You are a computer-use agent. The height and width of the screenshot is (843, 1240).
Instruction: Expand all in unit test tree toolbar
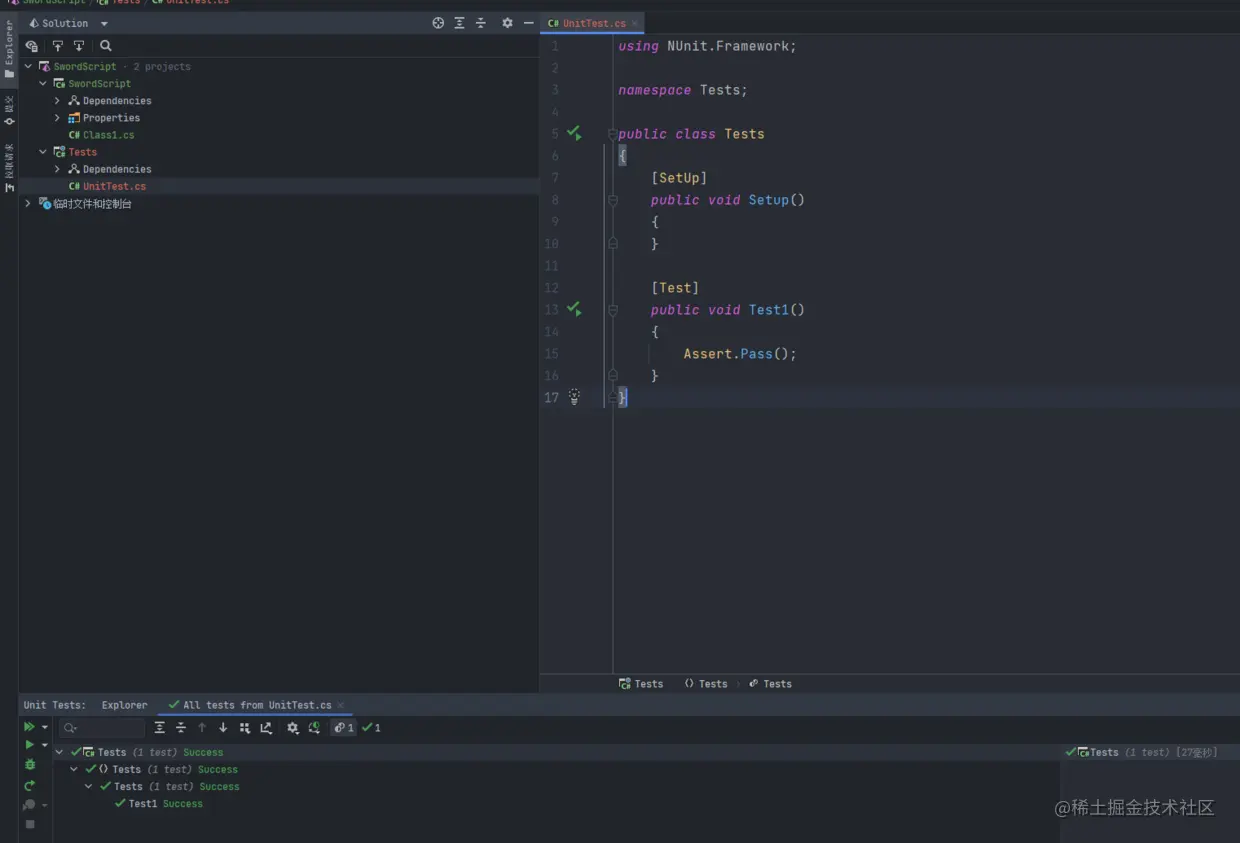pyautogui.click(x=159, y=728)
